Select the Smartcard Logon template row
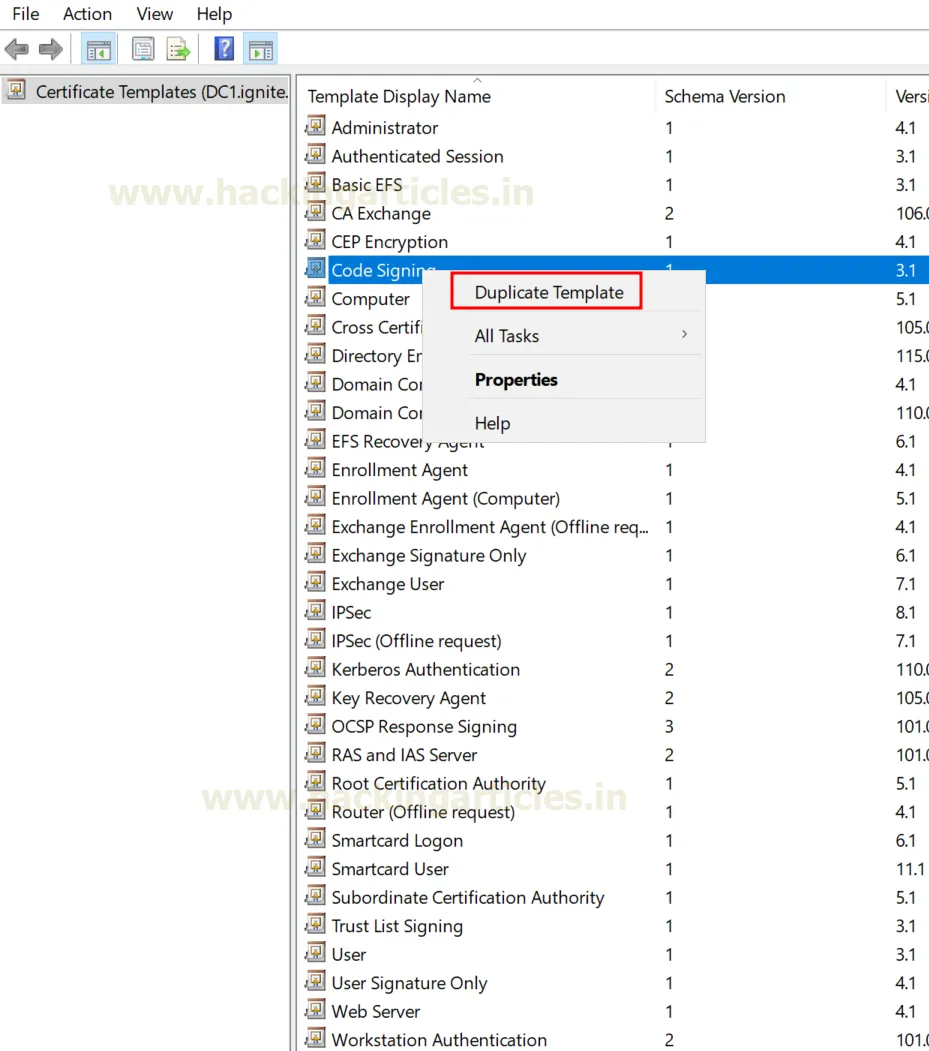Image resolution: width=929 pixels, height=1051 pixels. (397, 841)
